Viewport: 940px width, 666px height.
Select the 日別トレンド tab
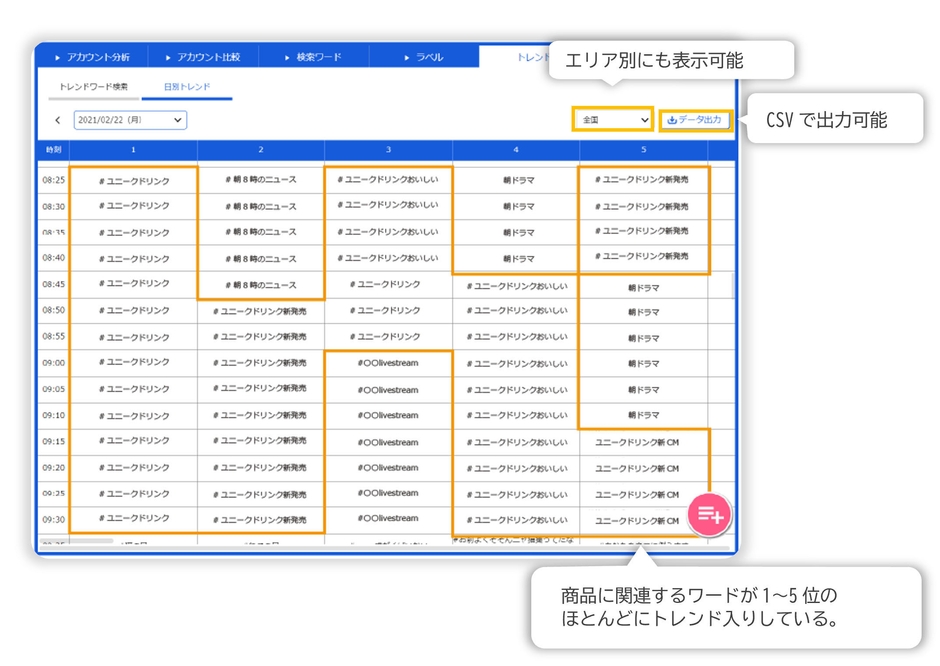pos(187,88)
